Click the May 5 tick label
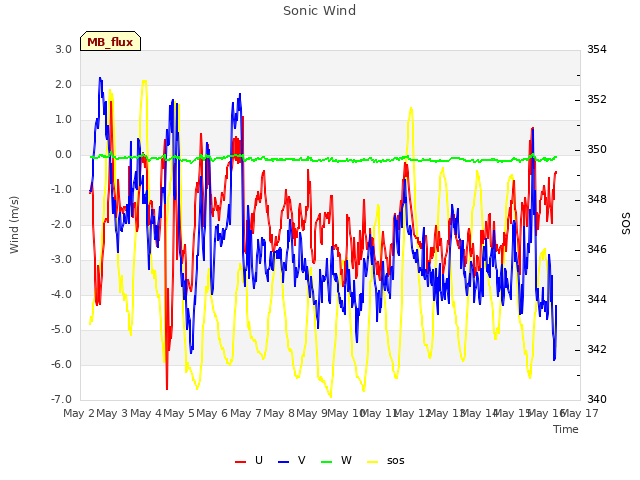 point(179,413)
